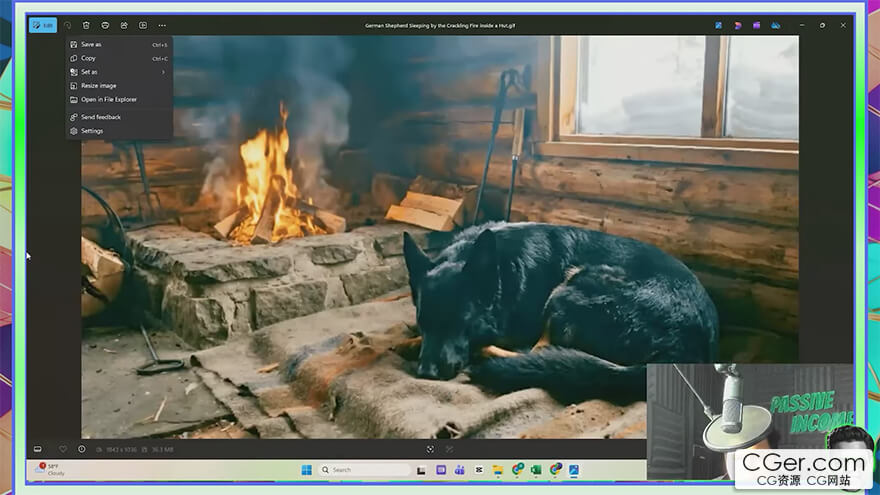Open the second Chrome icon next to Excel
Image resolution: width=880 pixels, height=495 pixels.
coord(556,470)
